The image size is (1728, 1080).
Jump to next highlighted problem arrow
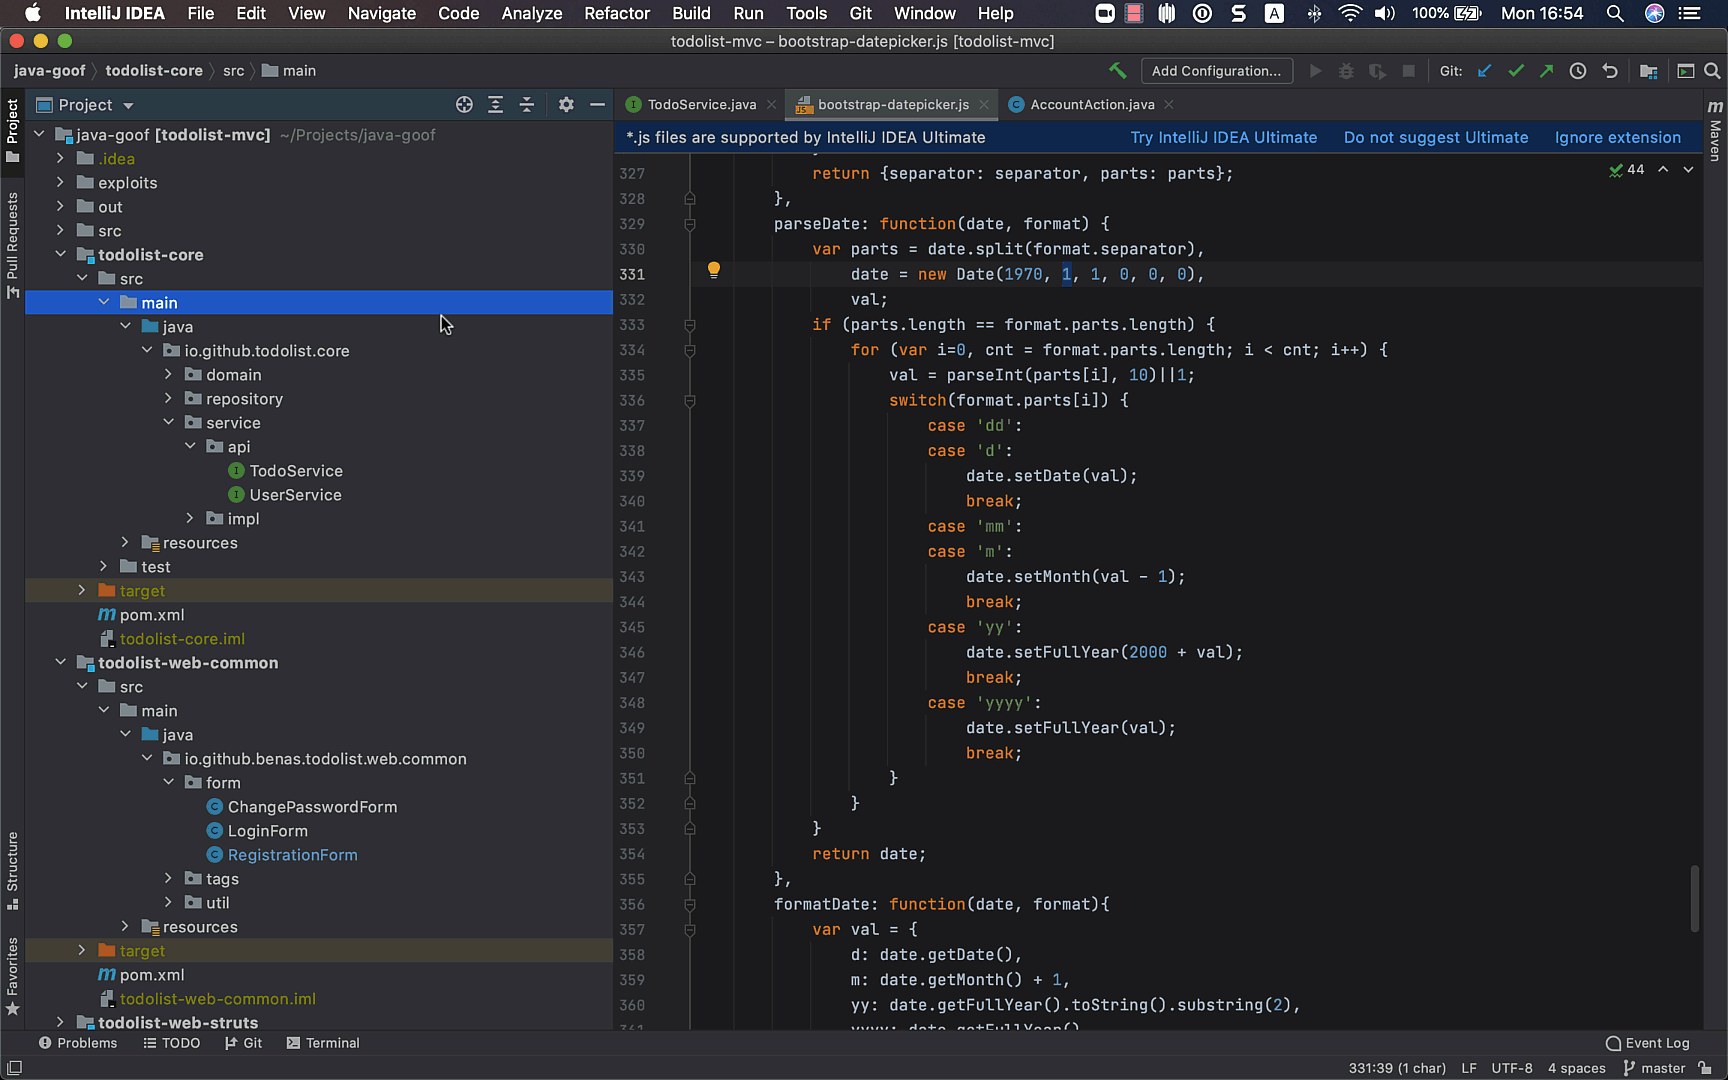pos(1688,170)
